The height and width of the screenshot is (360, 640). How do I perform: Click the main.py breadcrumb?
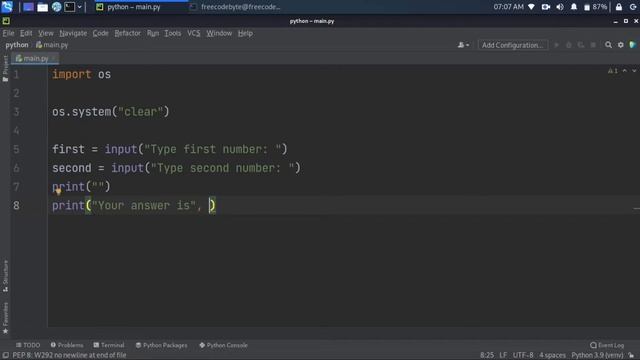[x=52, y=45]
